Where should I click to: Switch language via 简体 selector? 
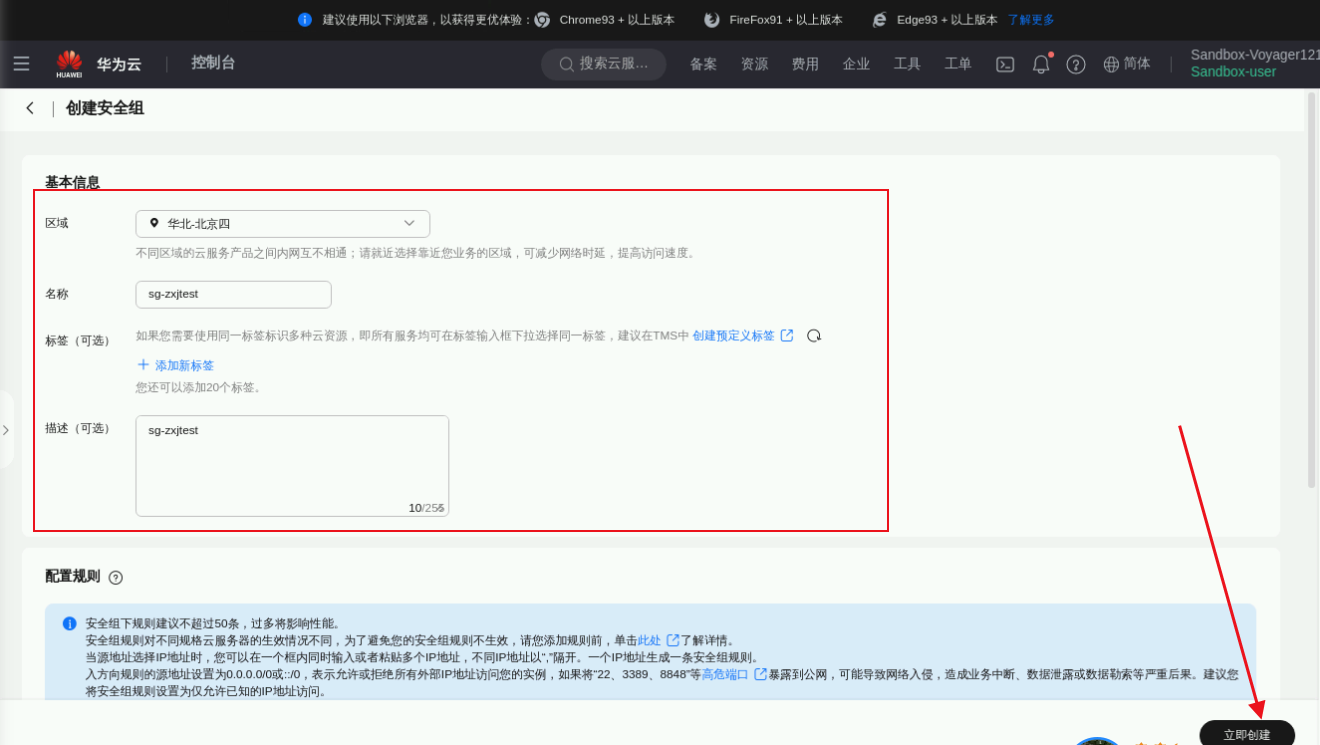[x=1137, y=64]
